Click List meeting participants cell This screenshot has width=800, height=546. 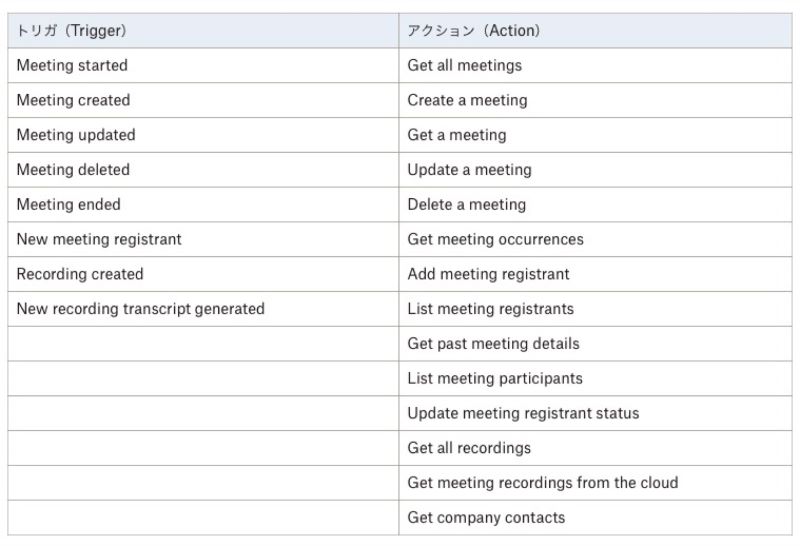point(595,378)
